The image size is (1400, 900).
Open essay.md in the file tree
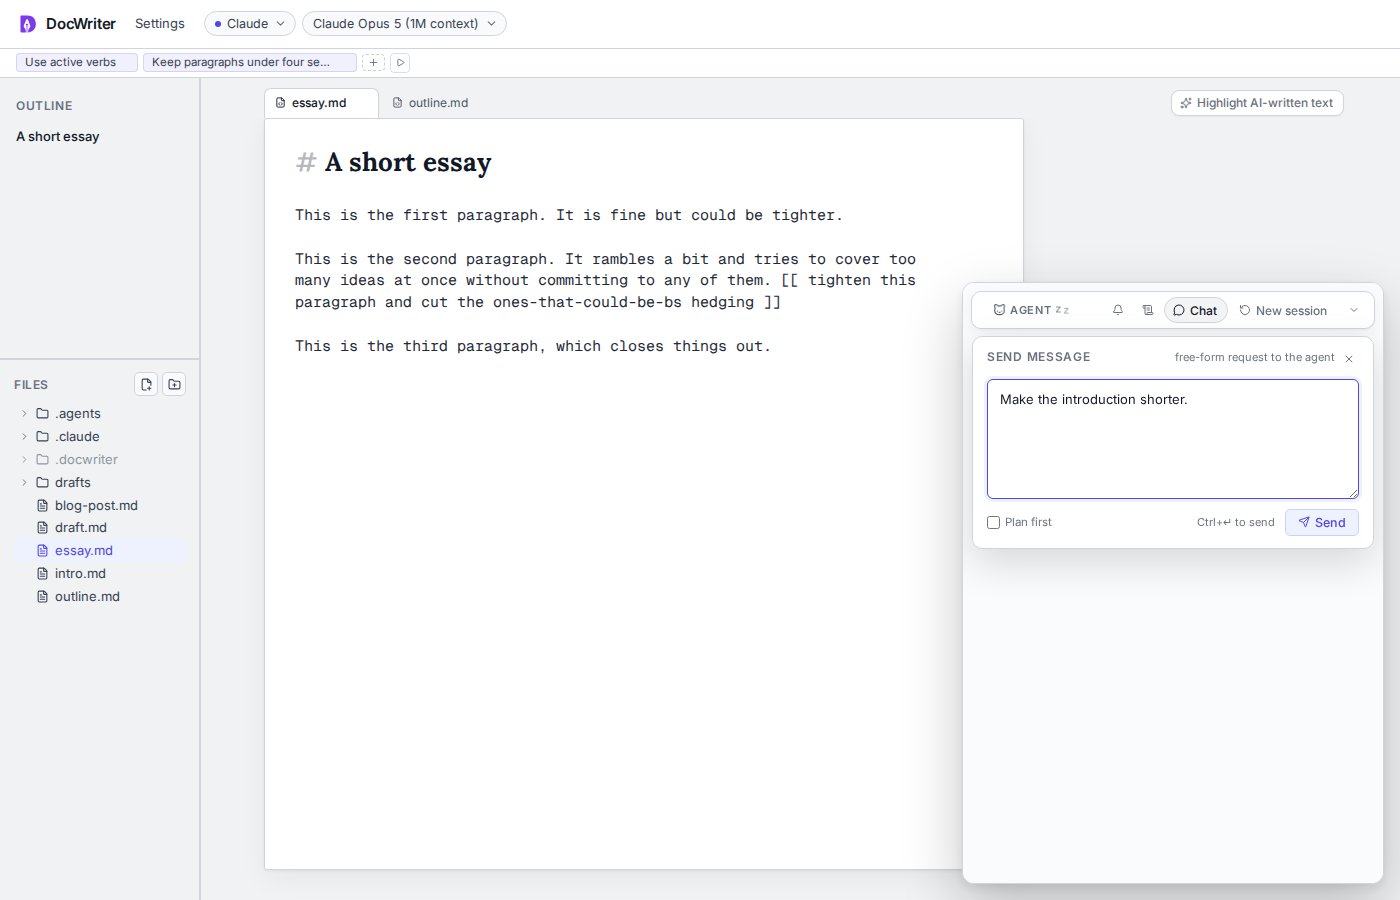tap(100, 550)
